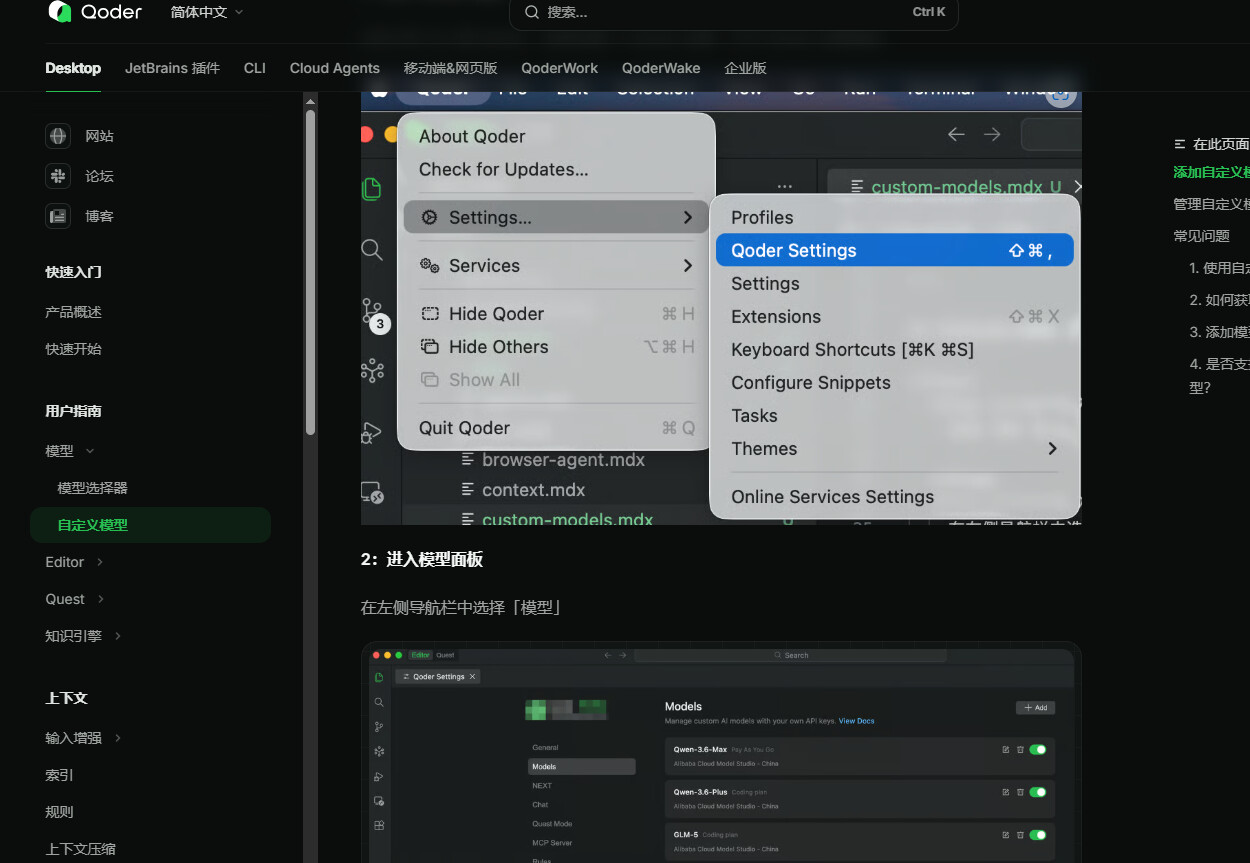Click the sidebar scrollbar up arrow

[310, 100]
